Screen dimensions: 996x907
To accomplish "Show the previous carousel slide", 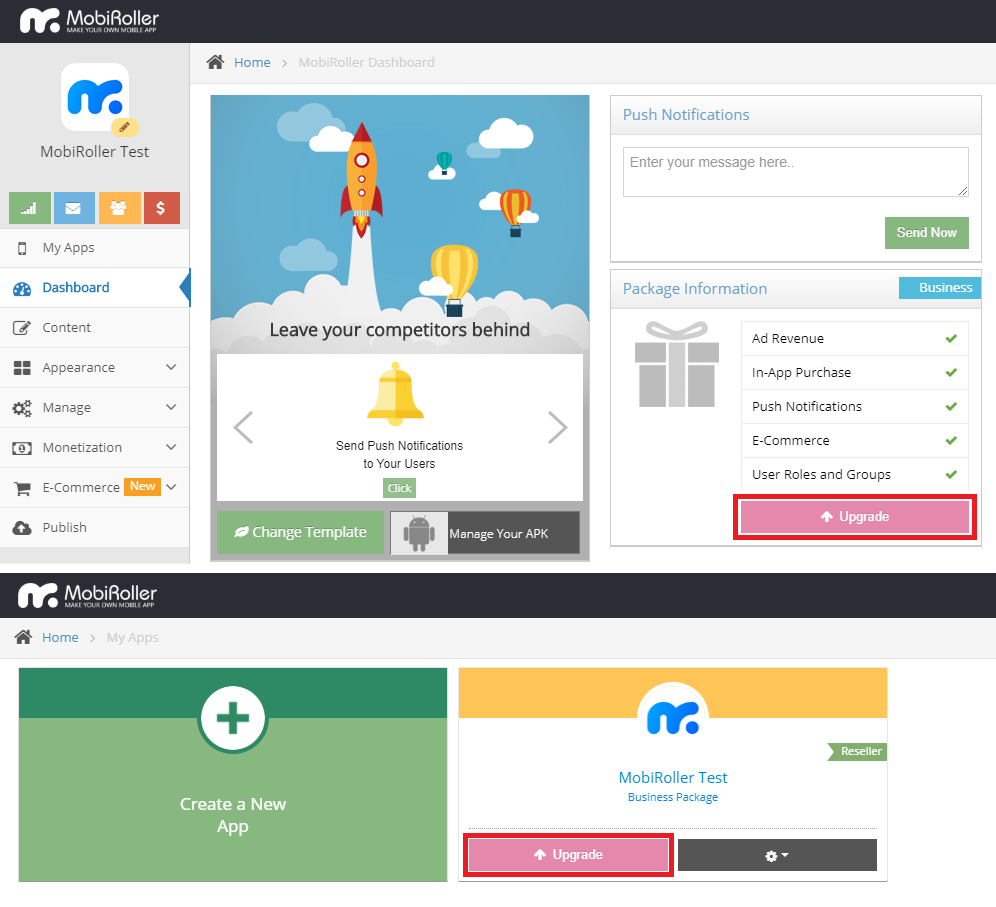I will (243, 427).
